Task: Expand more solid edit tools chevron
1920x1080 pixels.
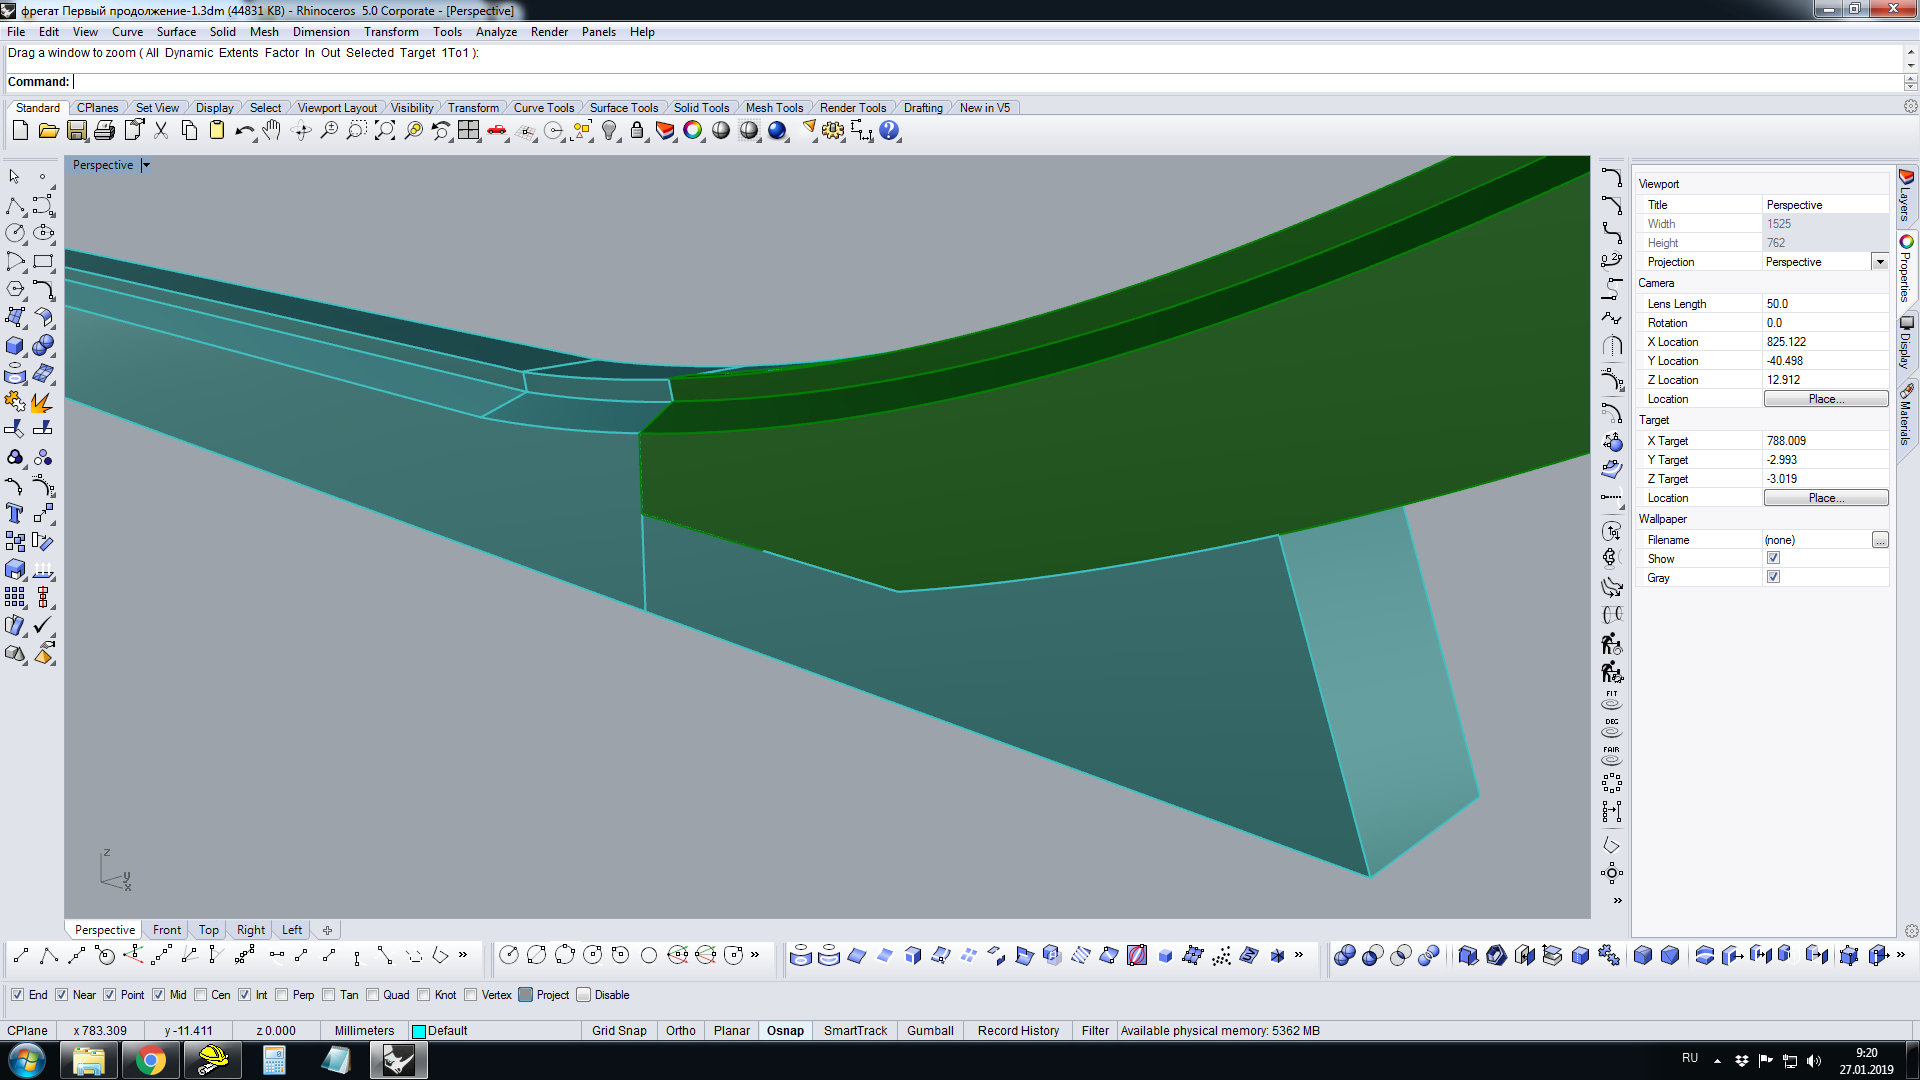Action: (x=1901, y=955)
